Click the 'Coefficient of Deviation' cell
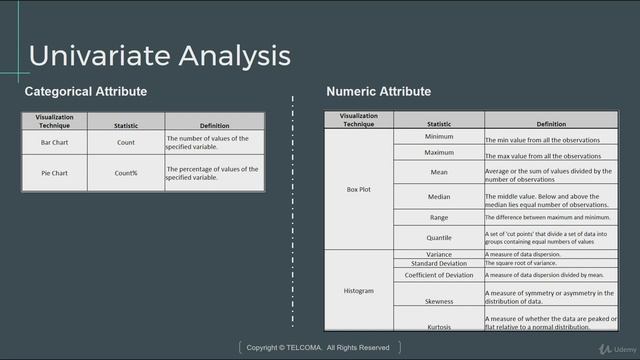The width and height of the screenshot is (640, 360). pos(439,275)
